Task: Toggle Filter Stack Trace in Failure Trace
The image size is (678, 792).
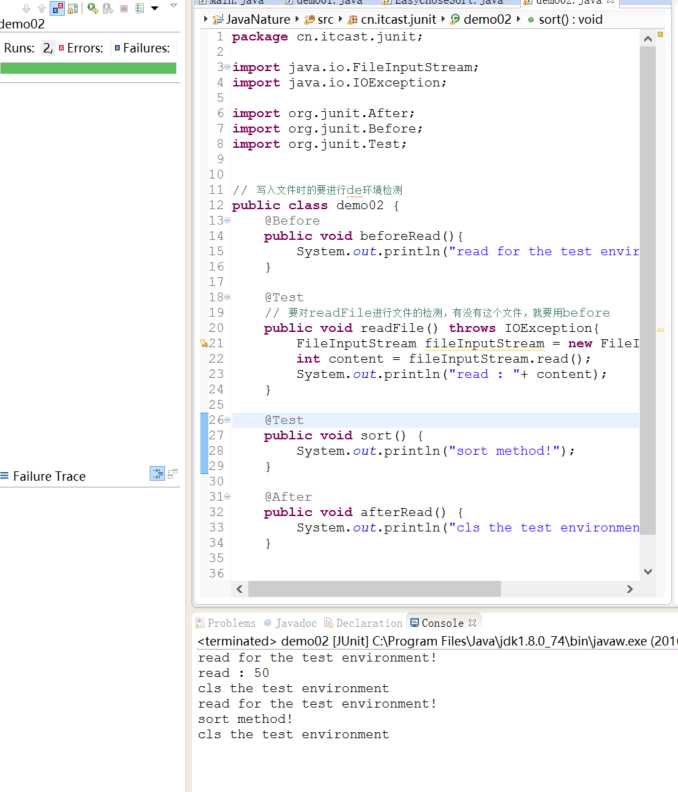Action: (x=158, y=474)
